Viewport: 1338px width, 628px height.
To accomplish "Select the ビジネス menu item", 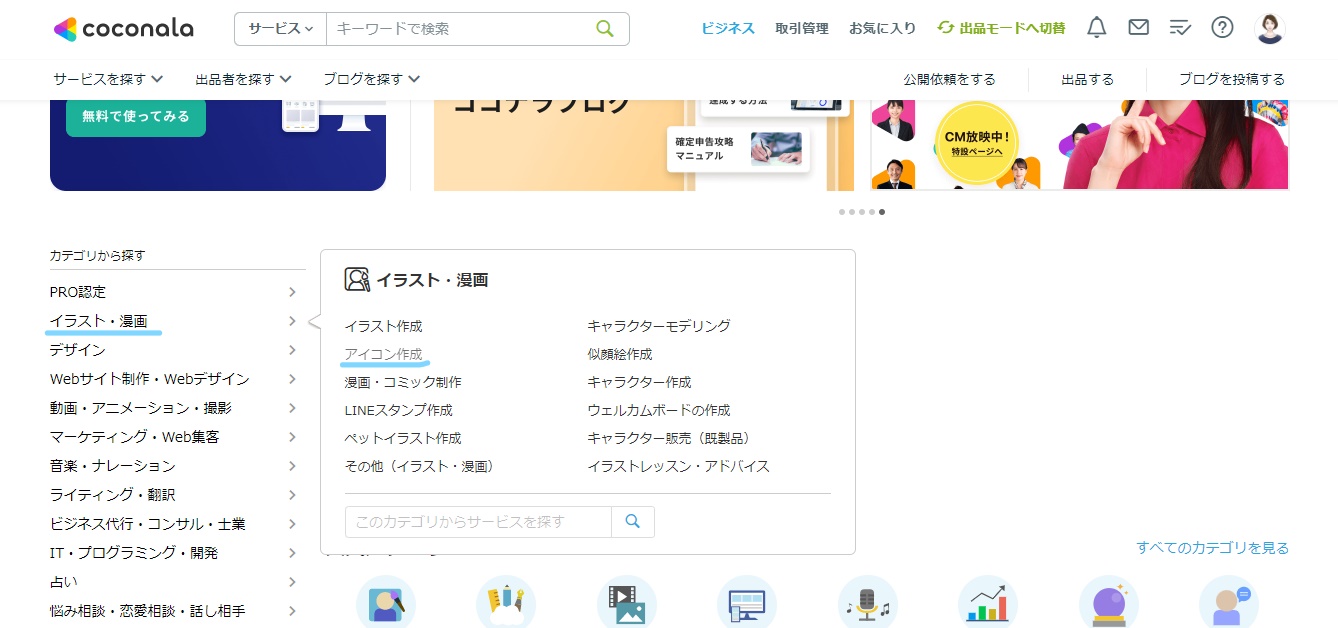I will click(727, 28).
